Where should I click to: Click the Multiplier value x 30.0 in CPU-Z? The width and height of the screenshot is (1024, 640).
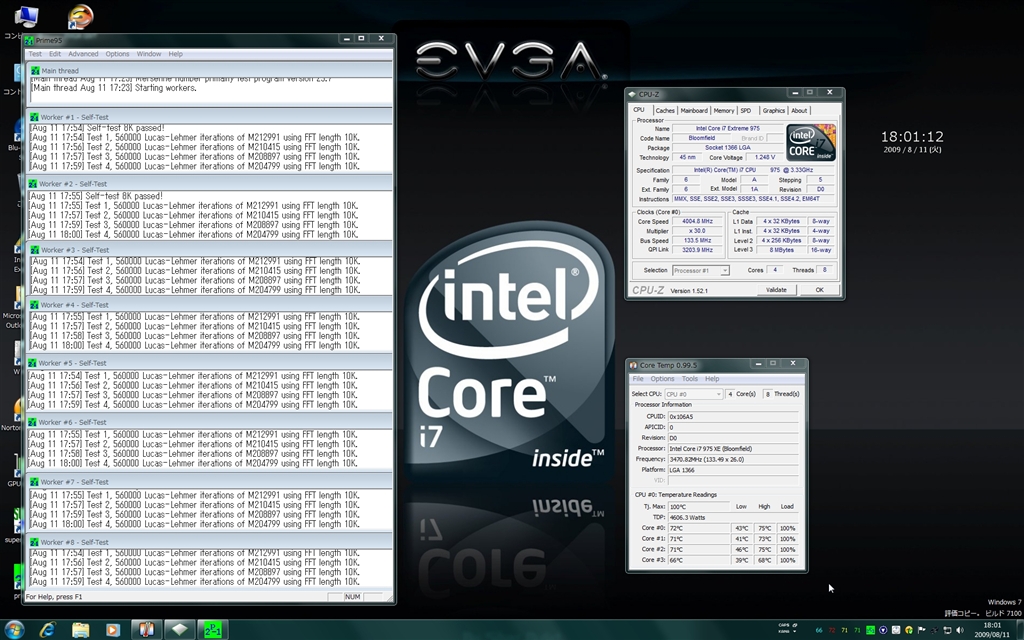pyautogui.click(x=697, y=231)
